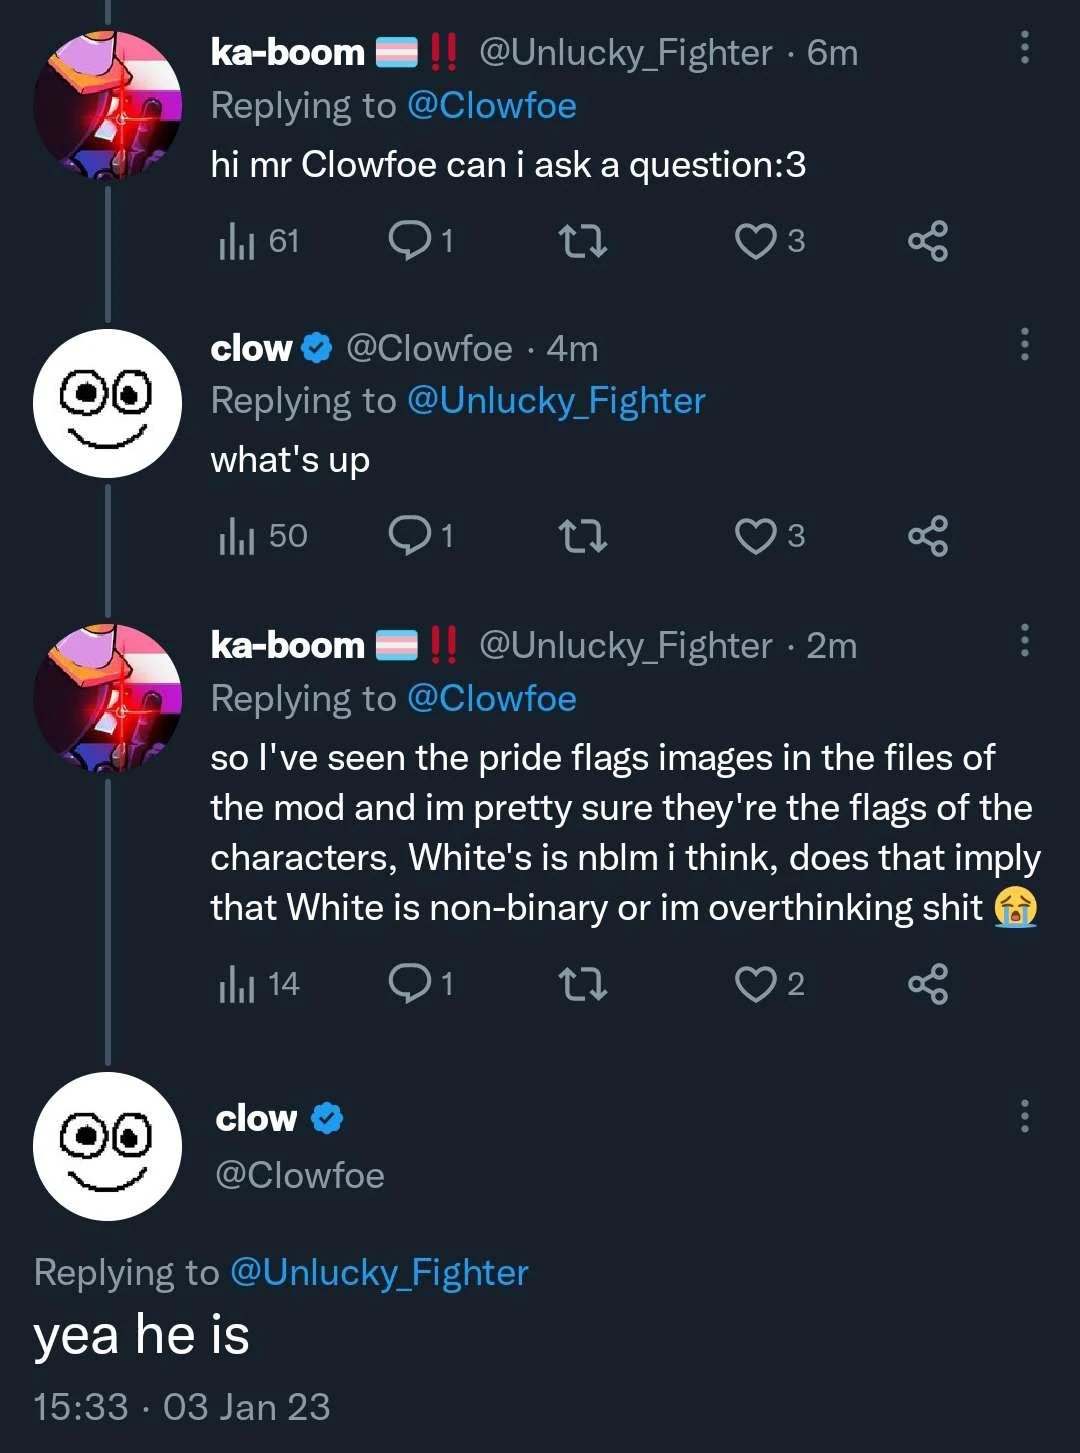Open replies on the 'what's up' tweet
This screenshot has width=1080, height=1453.
[x=410, y=536]
